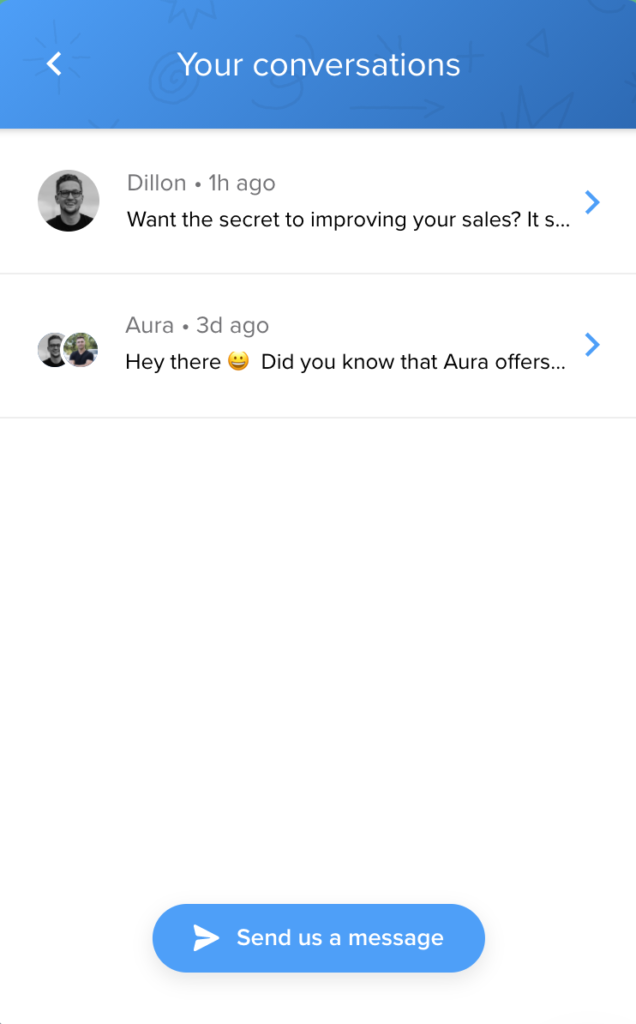The width and height of the screenshot is (636, 1024).
Task: Select the "Want the secret to improving" message preview
Action: click(x=348, y=220)
